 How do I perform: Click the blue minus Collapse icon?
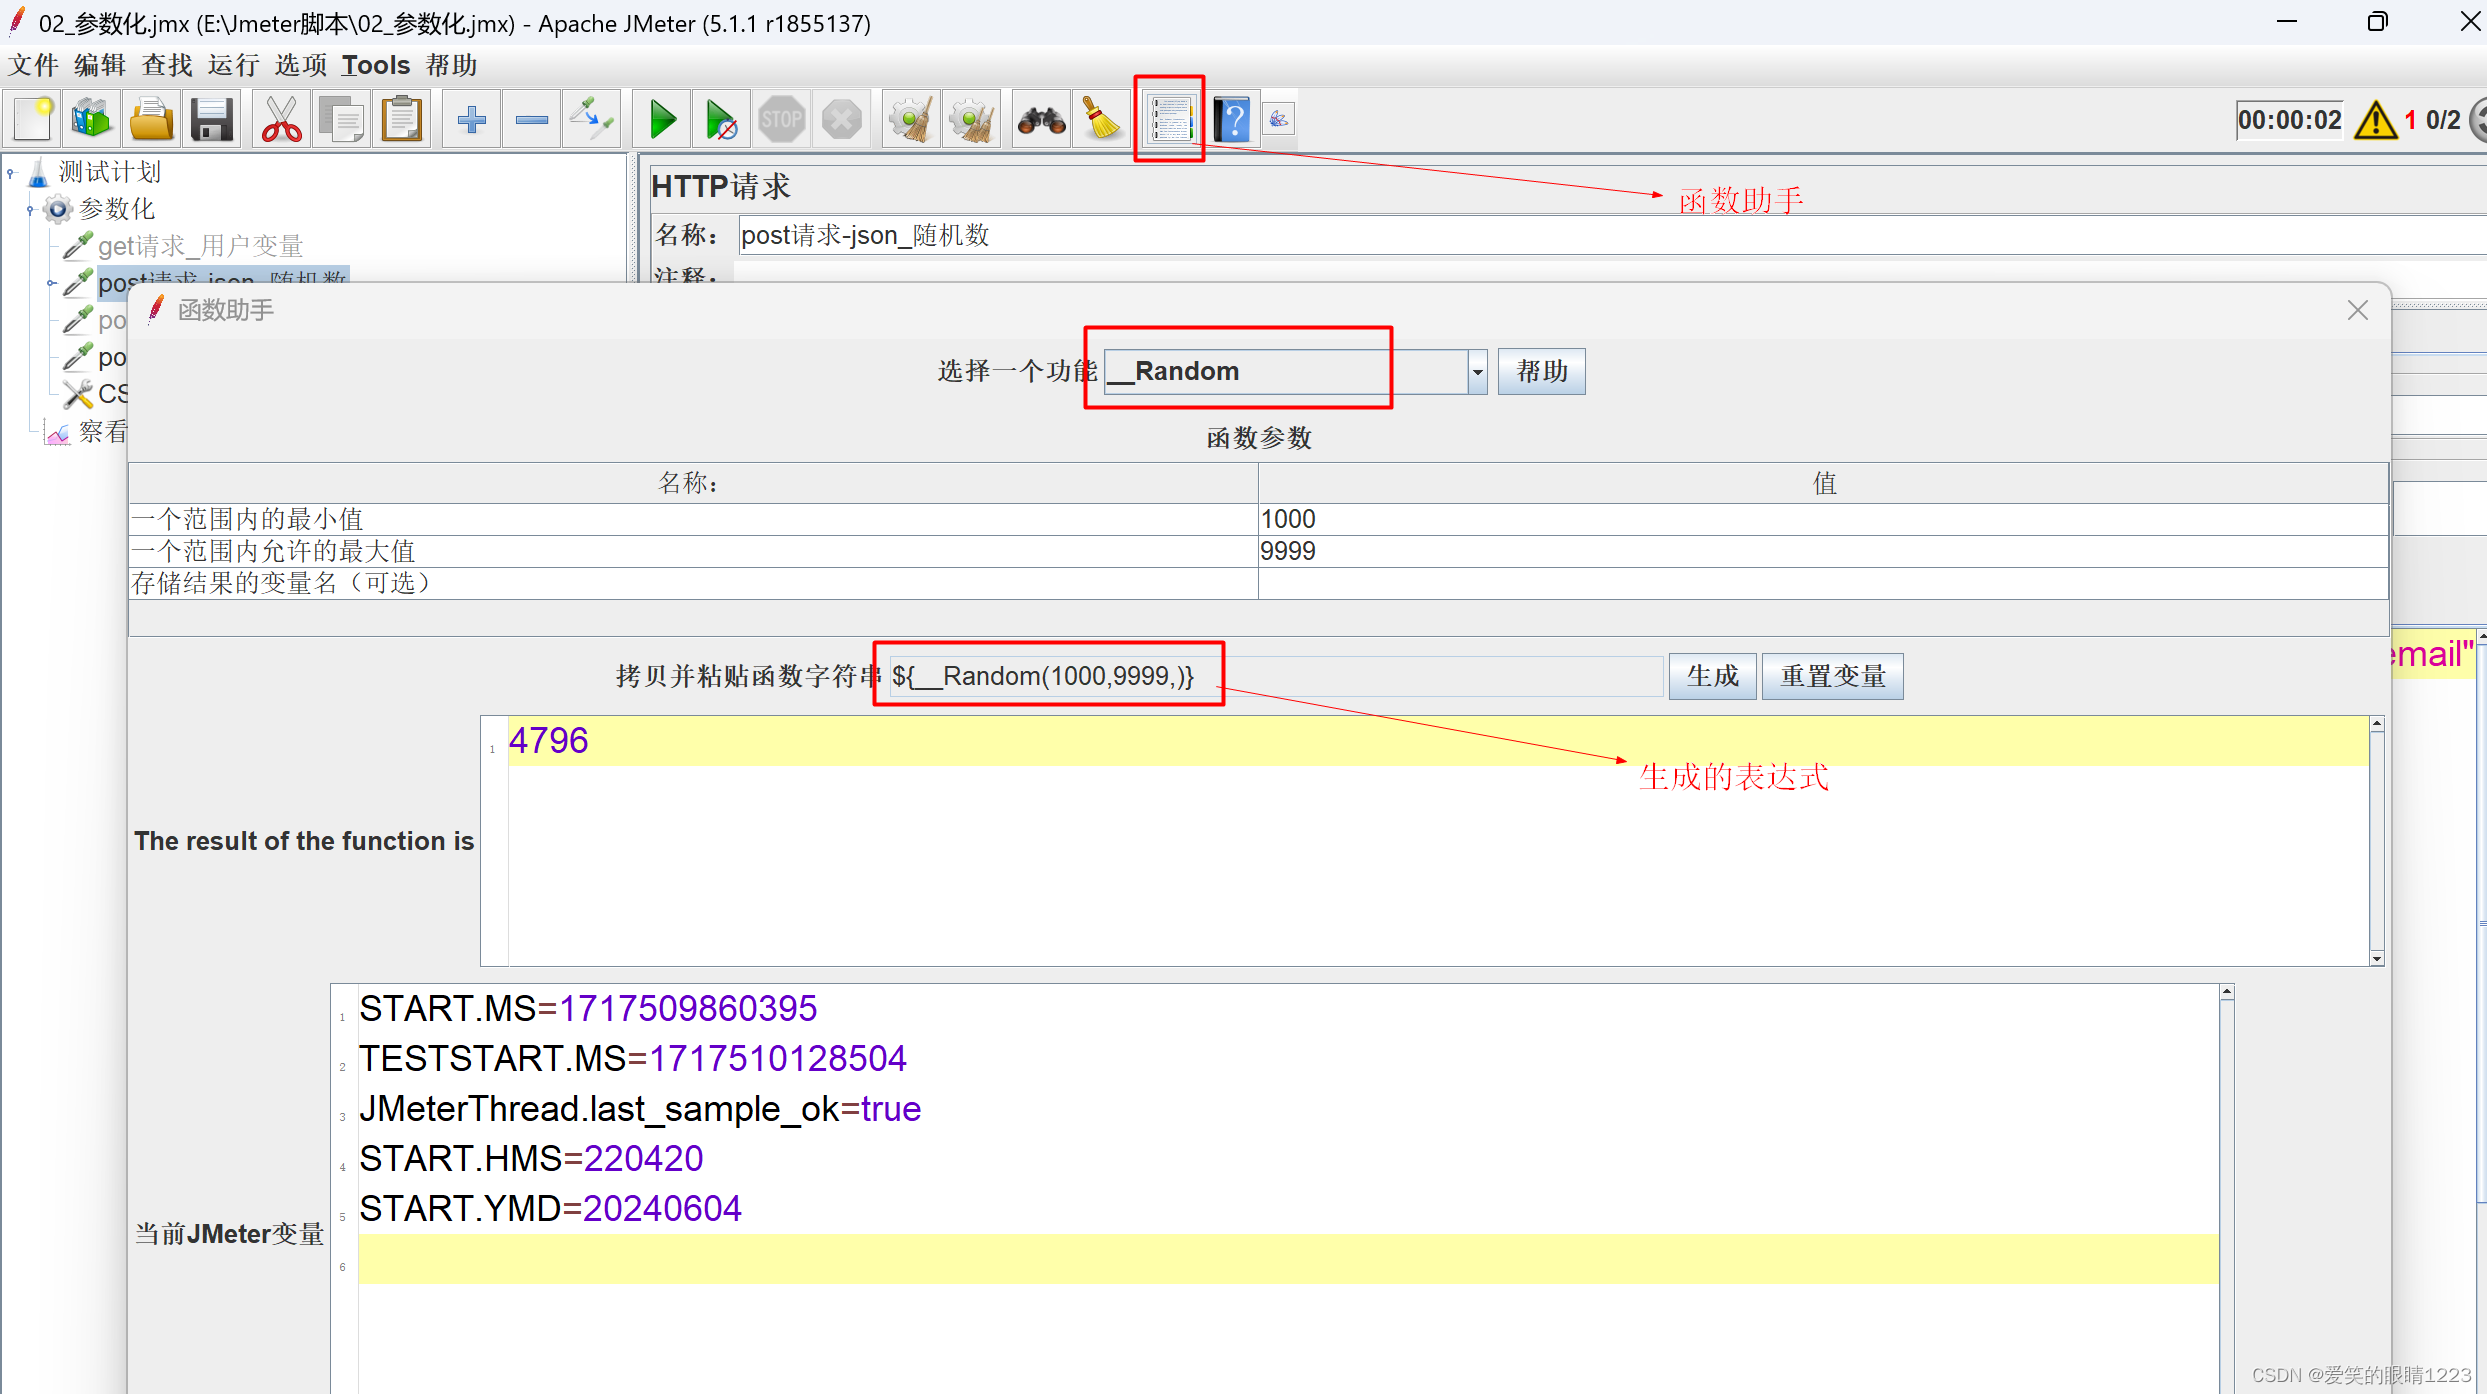(531, 120)
